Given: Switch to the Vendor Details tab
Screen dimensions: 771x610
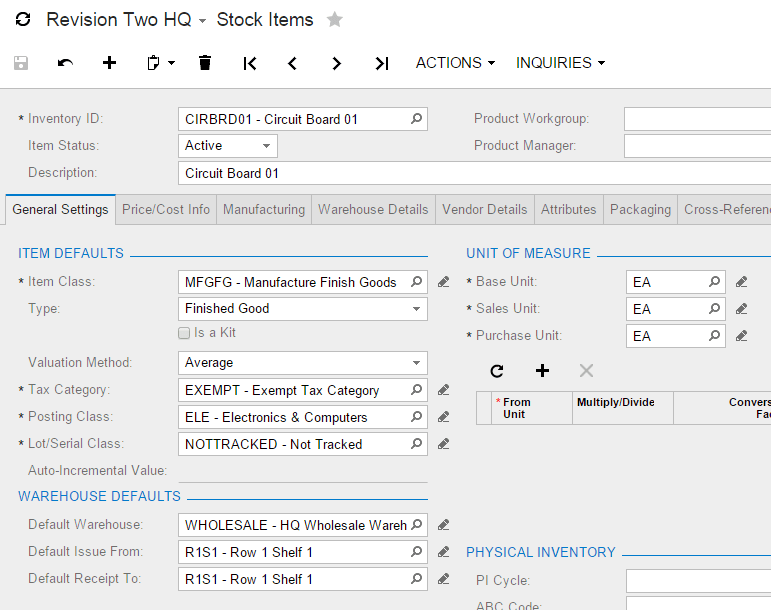Looking at the screenshot, I should [x=485, y=209].
